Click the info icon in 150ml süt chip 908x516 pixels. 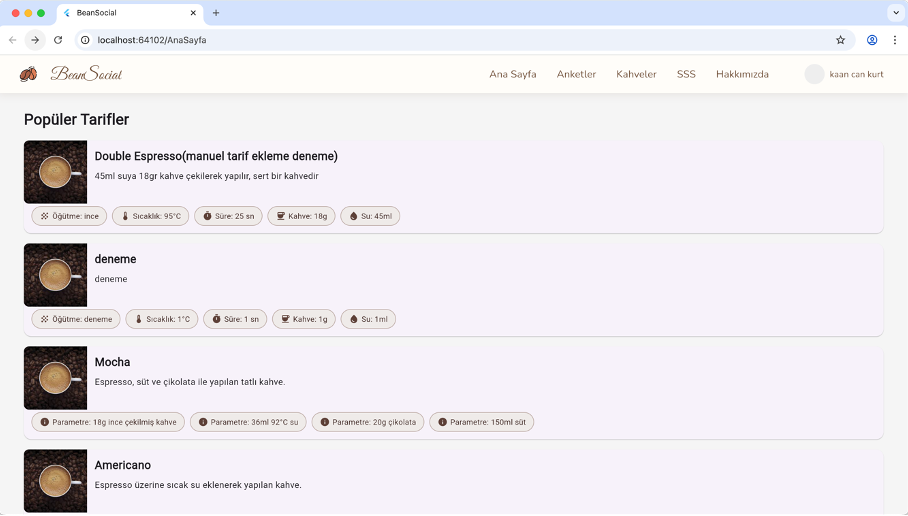tap(442, 422)
